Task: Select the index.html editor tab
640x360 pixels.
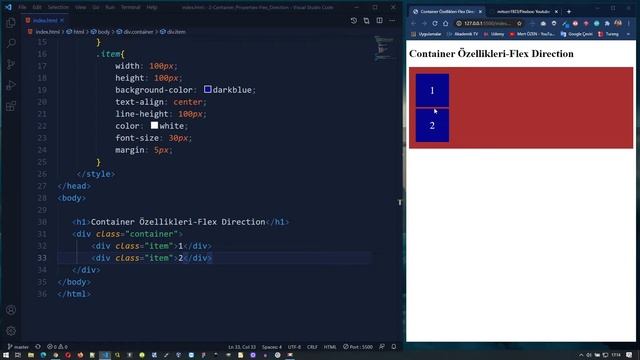Action: click(44, 20)
